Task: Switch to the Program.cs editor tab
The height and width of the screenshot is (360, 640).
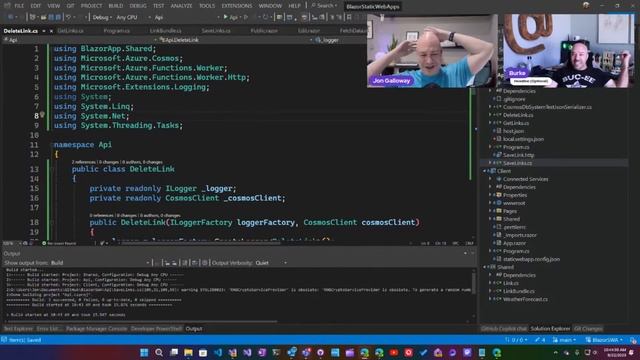Action: 116,31
